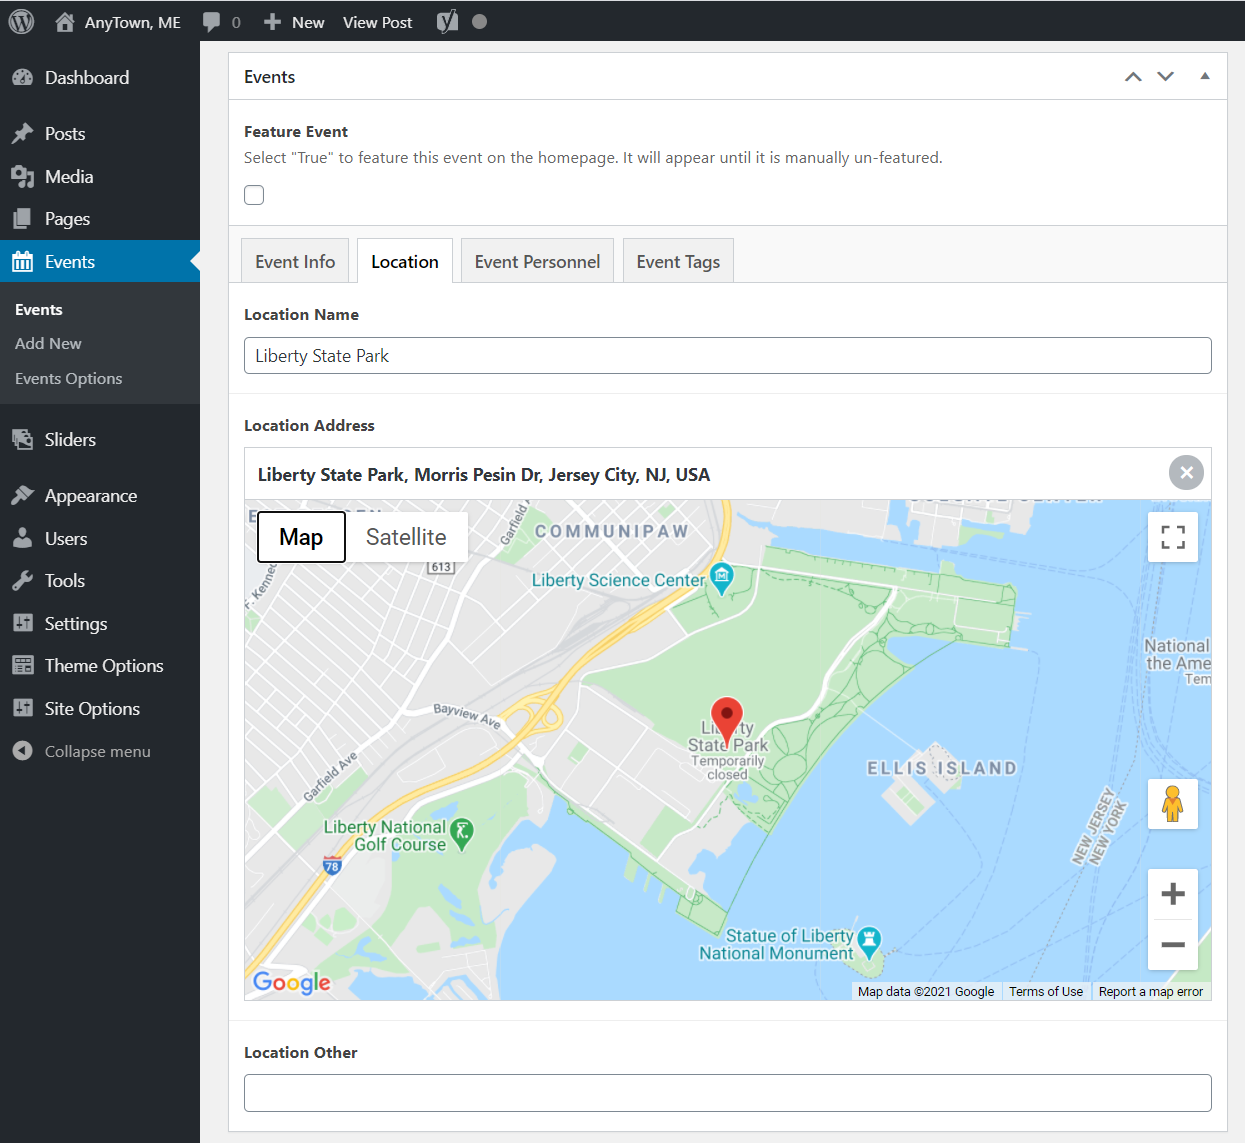This screenshot has height=1143, width=1245.
Task: Click the Events panel title header
Action: [270, 77]
